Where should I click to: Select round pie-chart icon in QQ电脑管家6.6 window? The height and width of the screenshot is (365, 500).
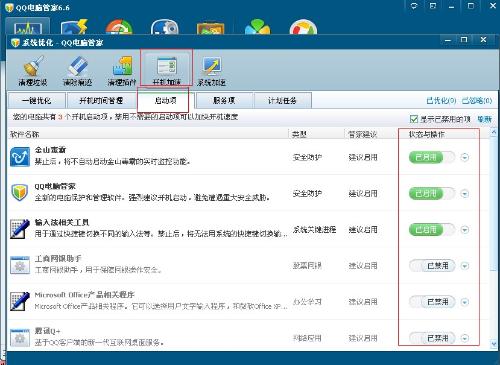(303, 27)
